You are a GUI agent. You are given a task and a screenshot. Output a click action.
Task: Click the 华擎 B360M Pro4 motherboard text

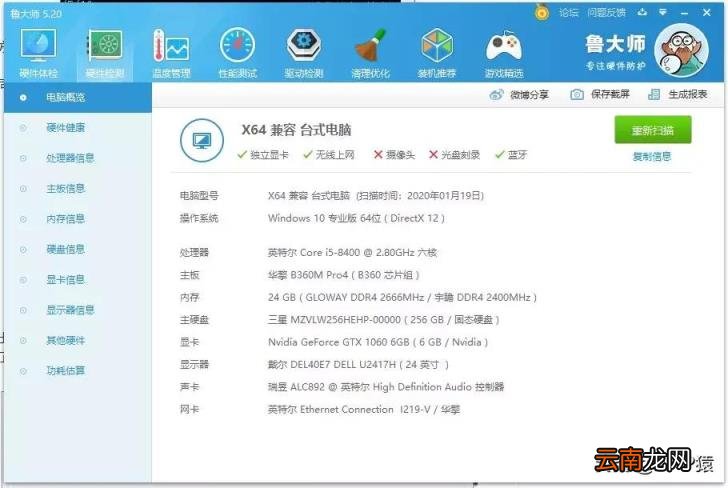click(x=344, y=275)
